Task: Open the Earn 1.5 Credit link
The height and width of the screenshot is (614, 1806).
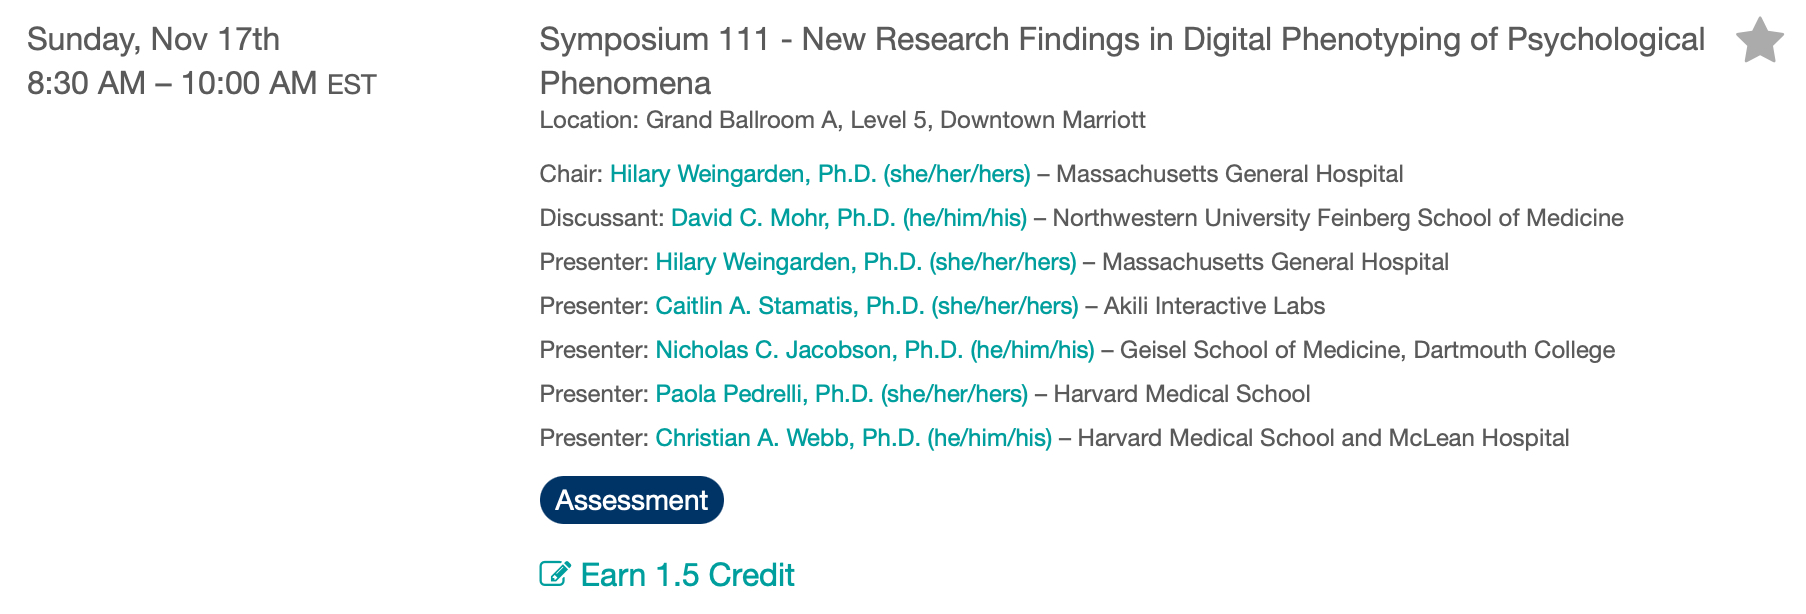Action: coord(687,575)
